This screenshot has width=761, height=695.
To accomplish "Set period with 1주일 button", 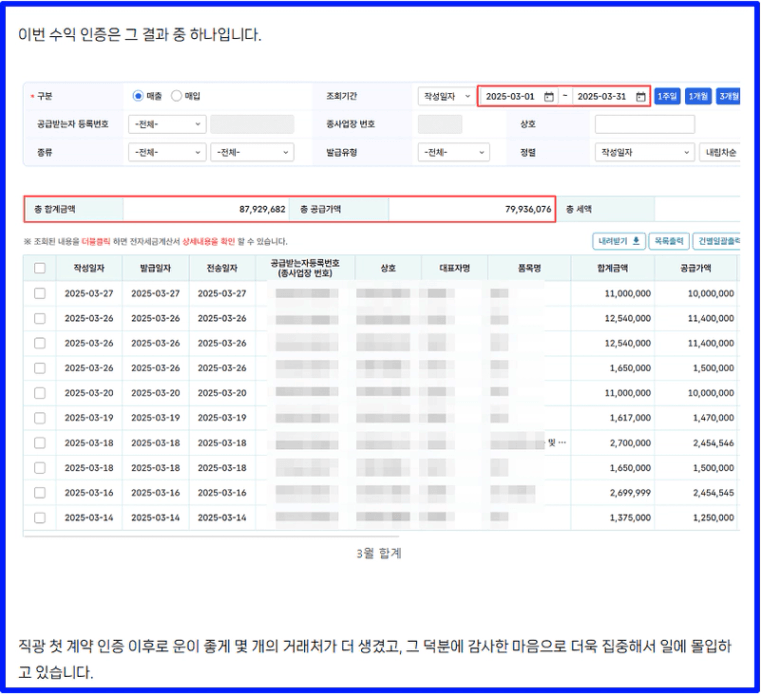I will coord(667,97).
